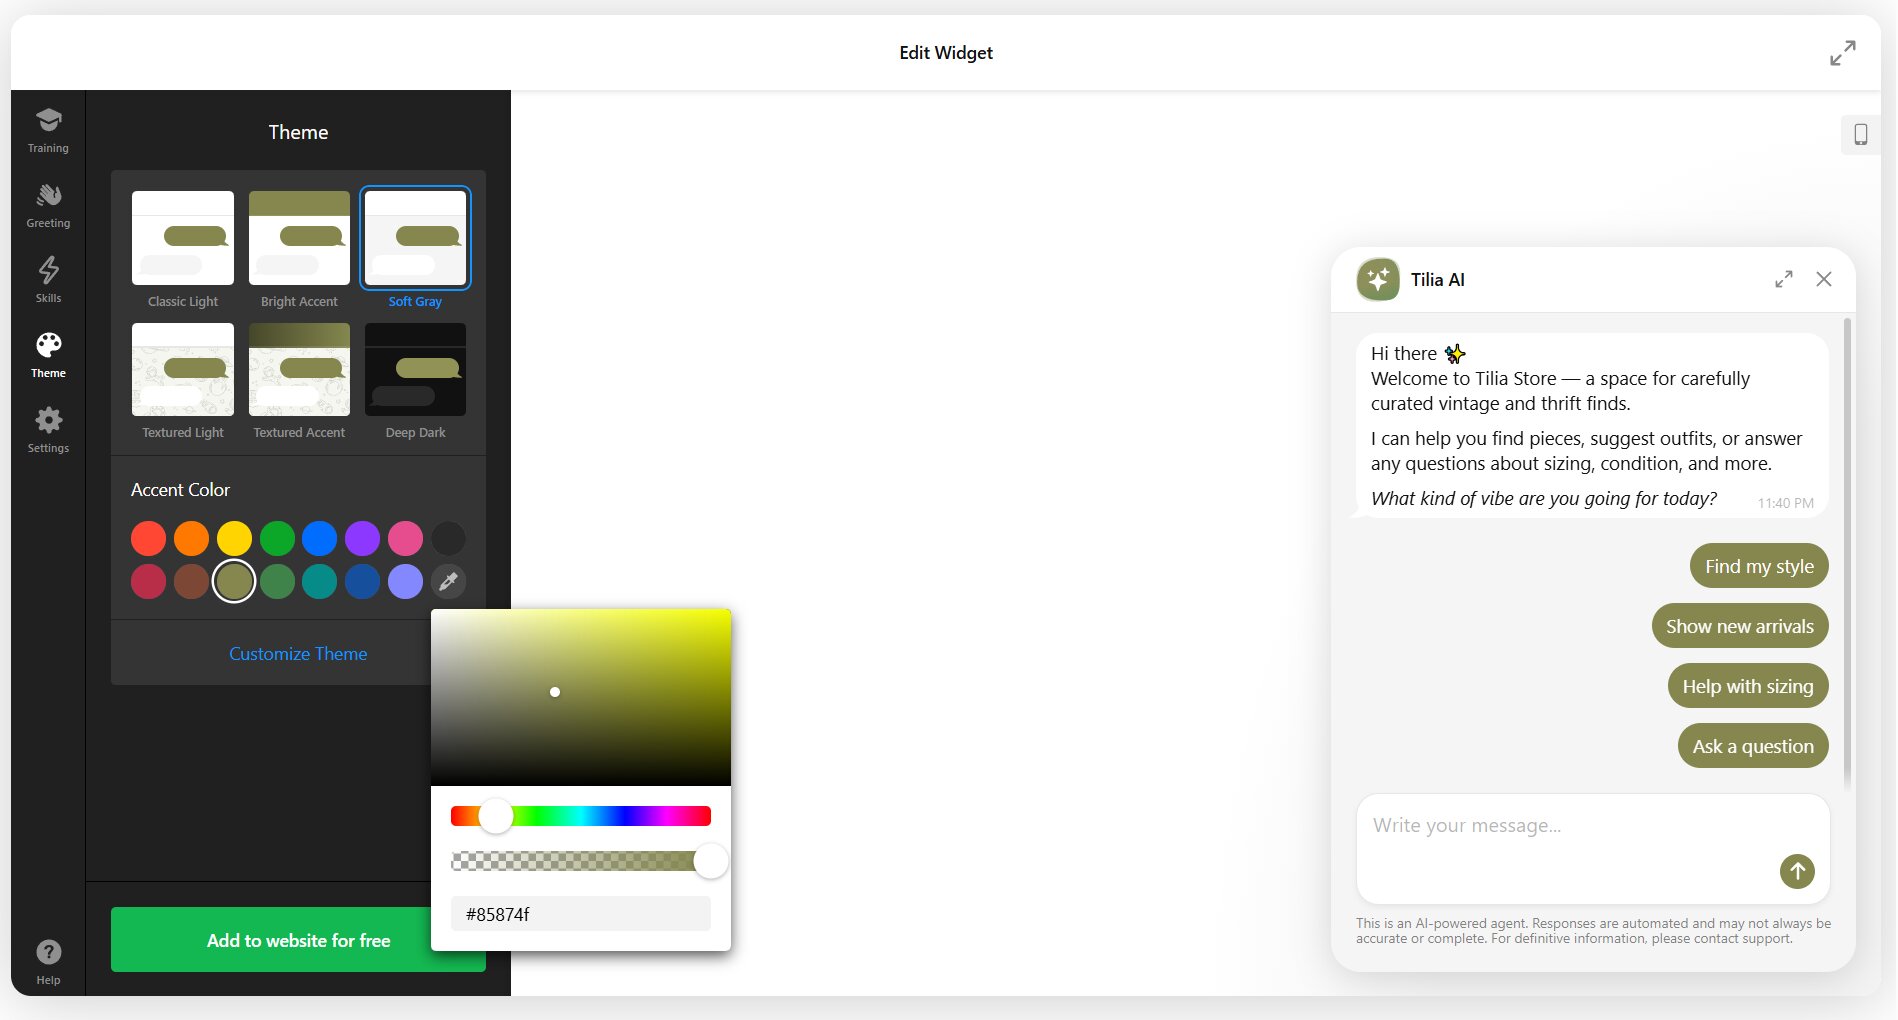
Task: Click Add to website for free
Action: [x=297, y=940]
